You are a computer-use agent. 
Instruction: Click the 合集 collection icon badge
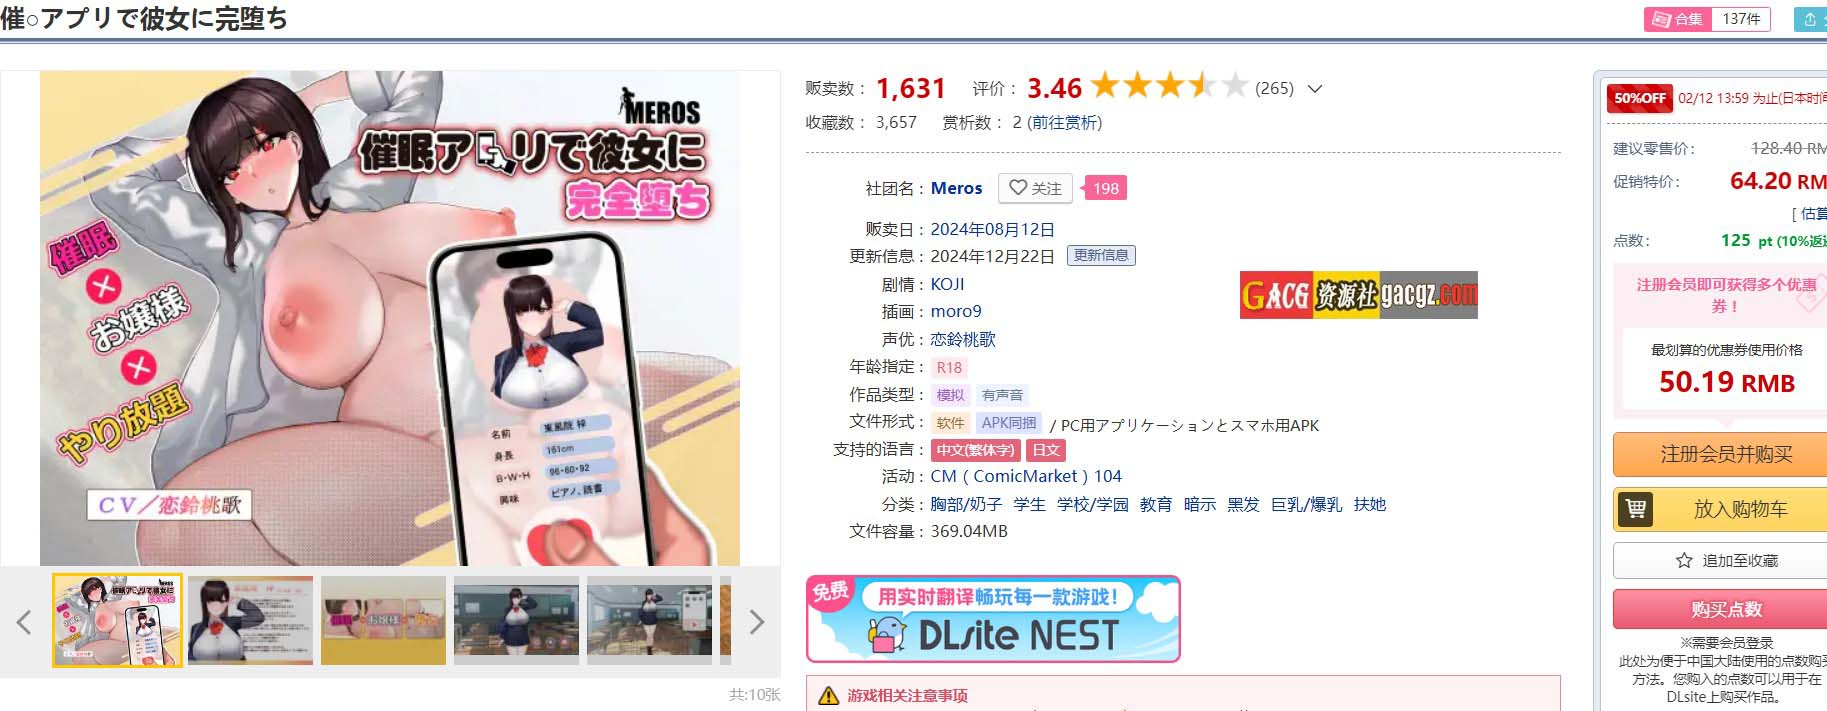coord(1677,19)
